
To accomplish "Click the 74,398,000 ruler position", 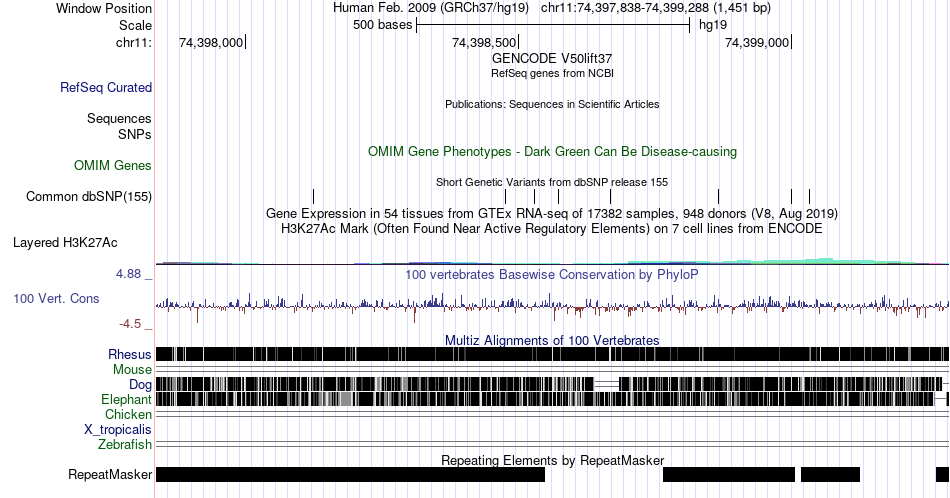I will [211, 42].
